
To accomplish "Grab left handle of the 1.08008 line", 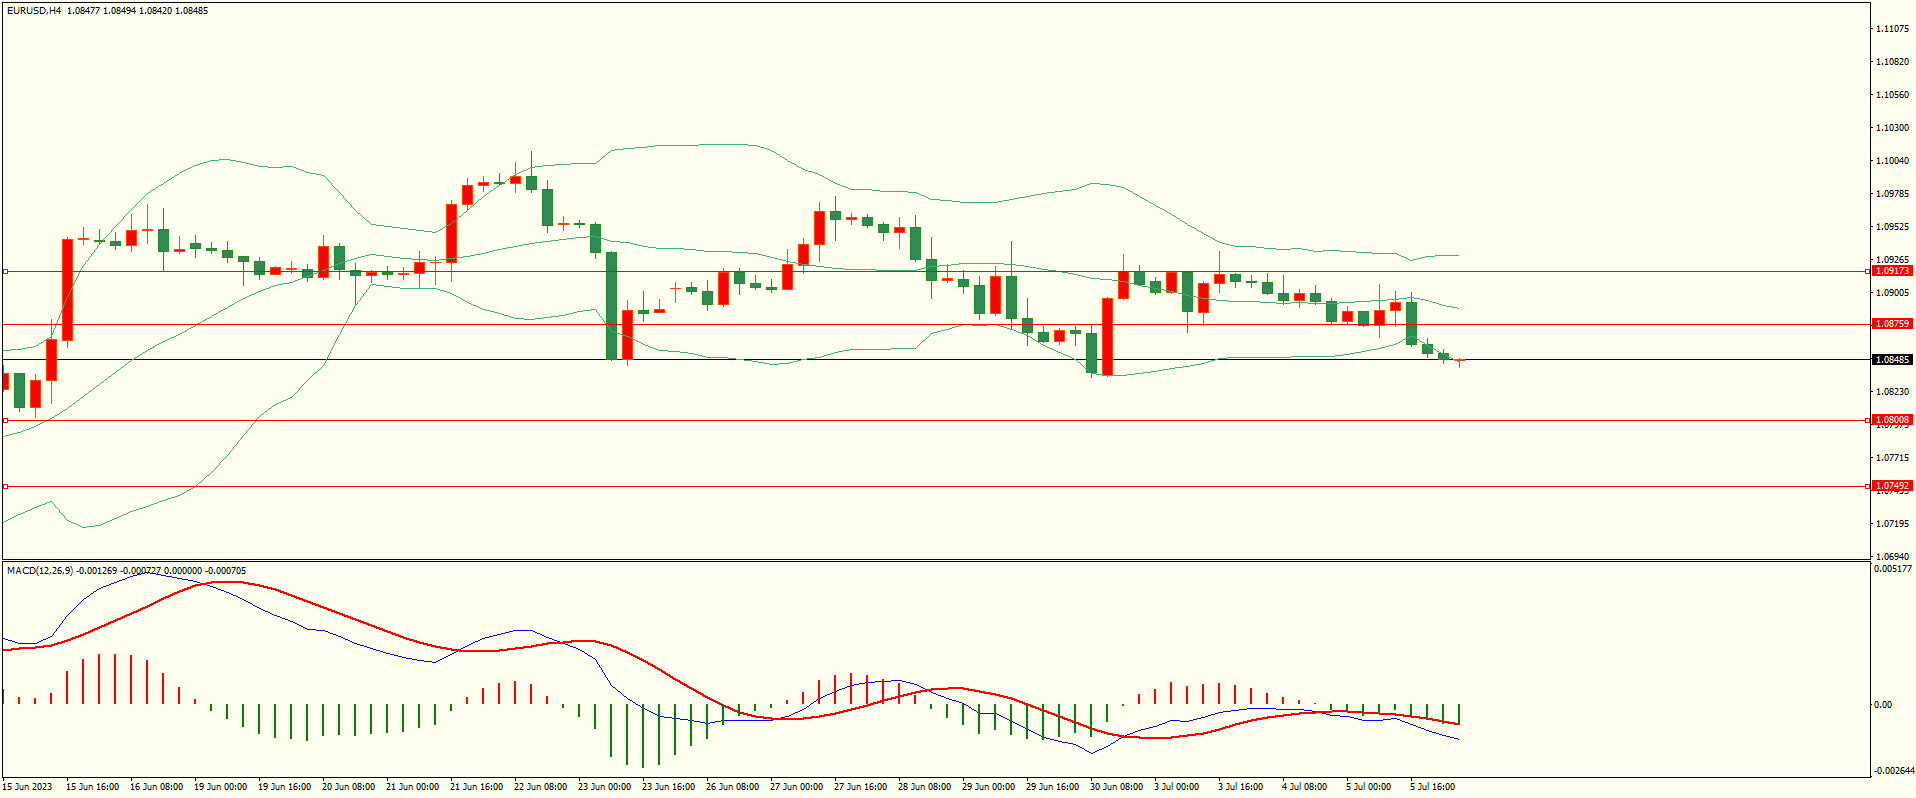I will [5, 420].
